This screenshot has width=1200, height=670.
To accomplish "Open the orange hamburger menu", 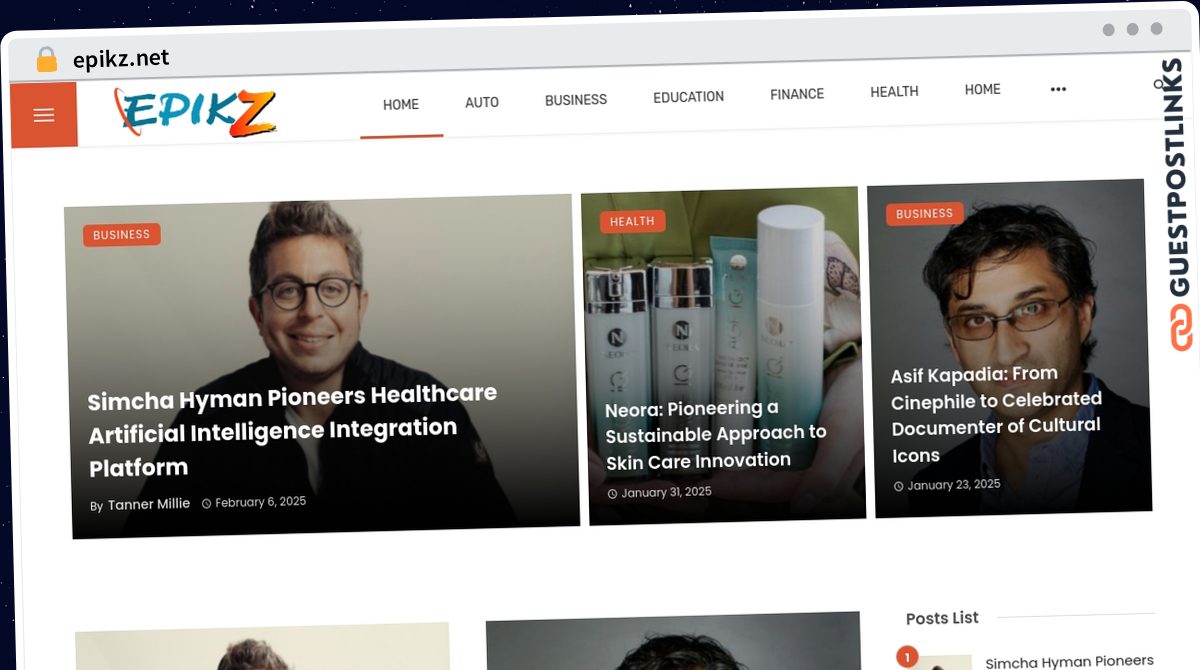I will 44,115.
